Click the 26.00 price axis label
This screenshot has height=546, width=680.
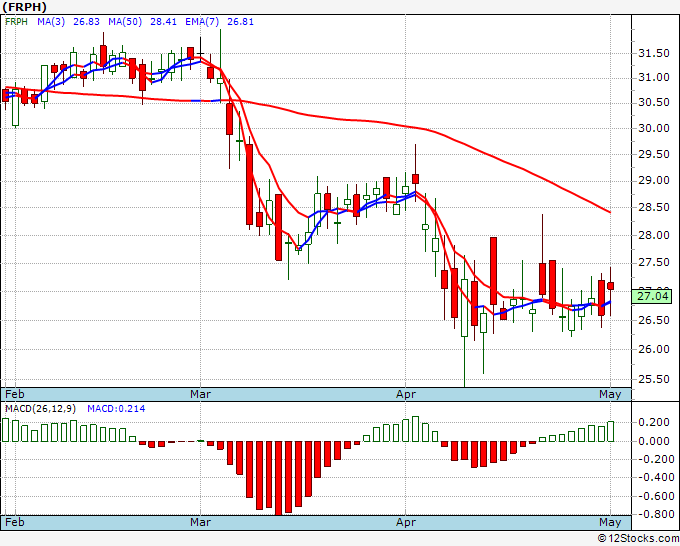point(654,349)
